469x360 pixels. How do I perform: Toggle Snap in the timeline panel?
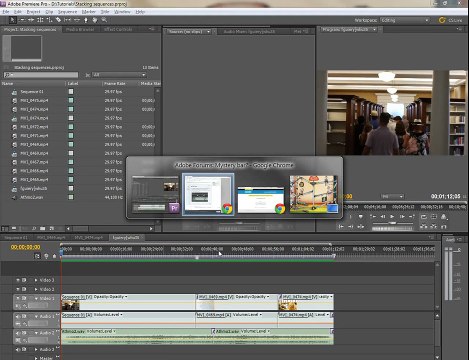click(x=37, y=256)
